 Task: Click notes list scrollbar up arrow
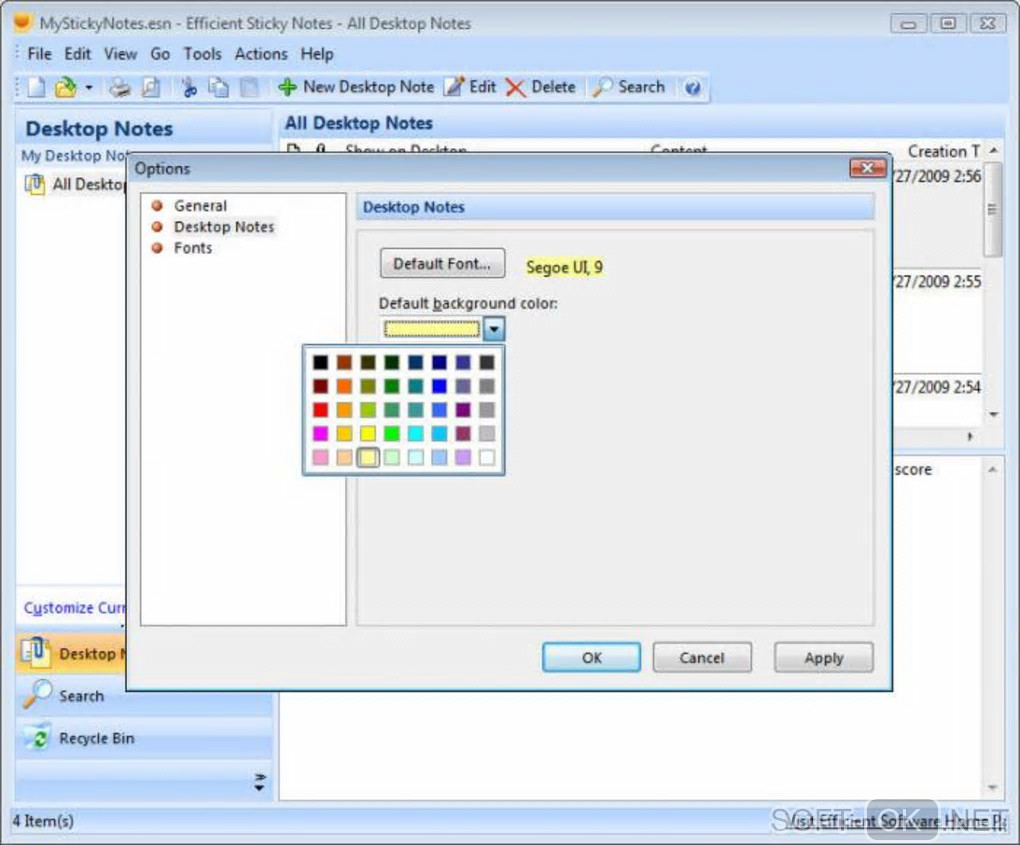pyautogui.click(x=993, y=150)
